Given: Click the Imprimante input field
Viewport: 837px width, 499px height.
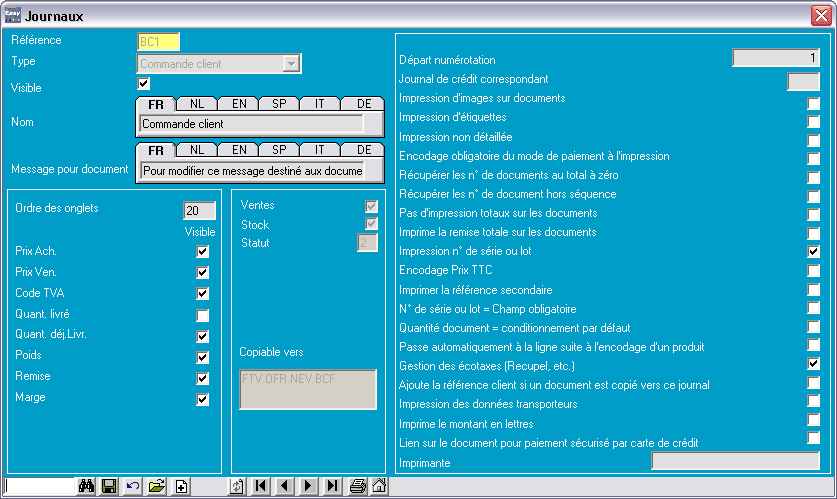Looking at the screenshot, I should [x=735, y=461].
